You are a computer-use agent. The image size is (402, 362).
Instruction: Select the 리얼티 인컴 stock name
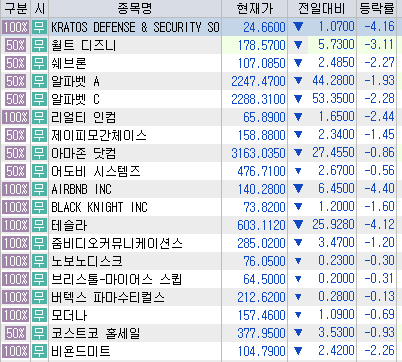tap(84, 117)
